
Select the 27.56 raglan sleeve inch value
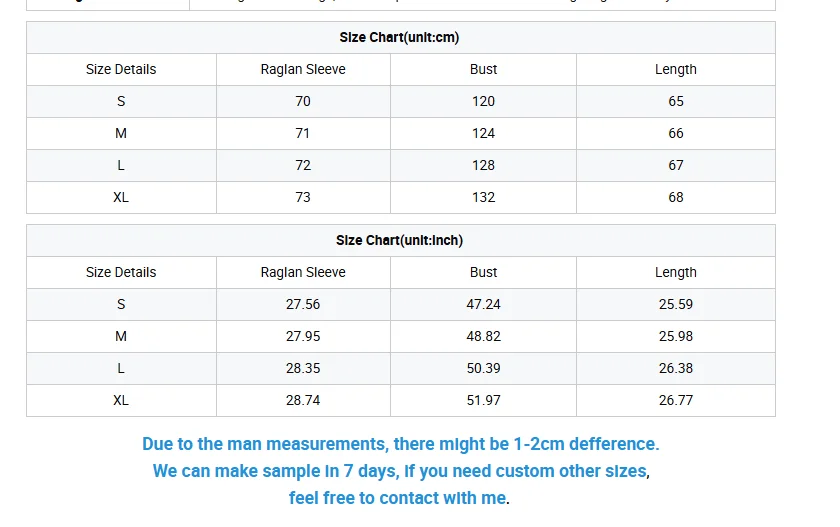(x=303, y=304)
